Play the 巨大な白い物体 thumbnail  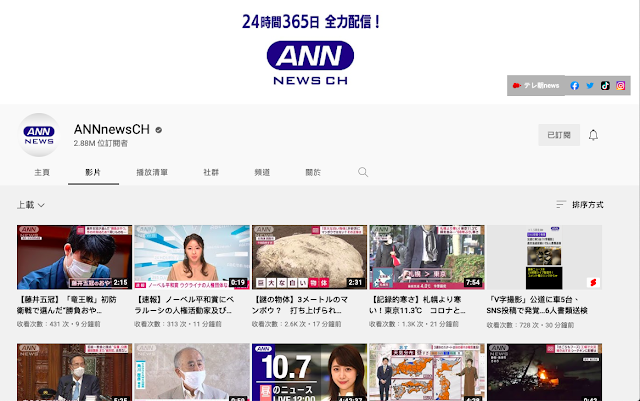[x=309, y=257]
